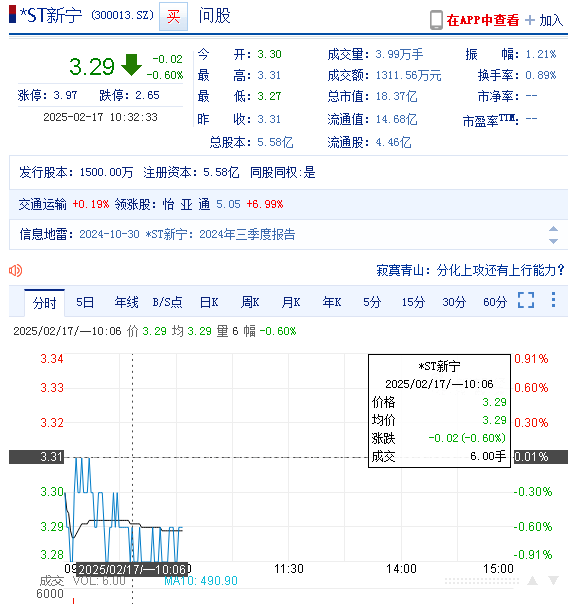Switch to the B/S点 tab

click(x=167, y=302)
